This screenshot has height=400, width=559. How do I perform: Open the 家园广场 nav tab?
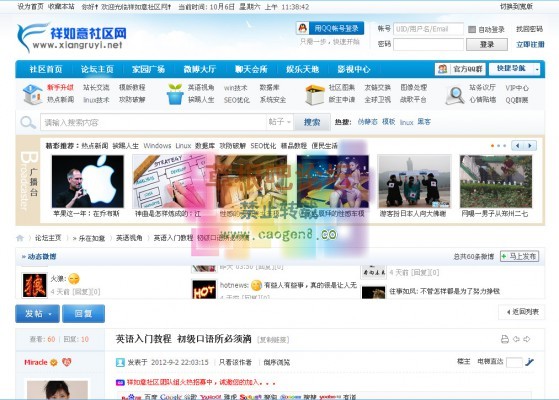[148, 69]
